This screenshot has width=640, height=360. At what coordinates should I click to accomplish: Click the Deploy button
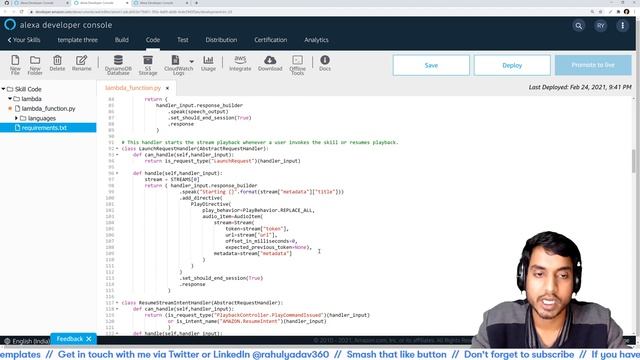click(512, 65)
